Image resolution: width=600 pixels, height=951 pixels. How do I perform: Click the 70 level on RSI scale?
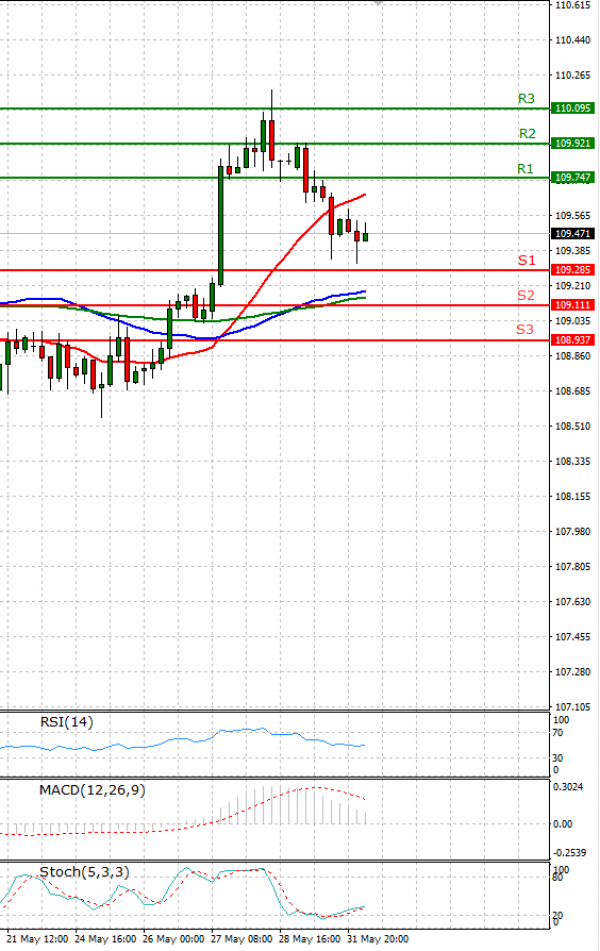coord(558,733)
